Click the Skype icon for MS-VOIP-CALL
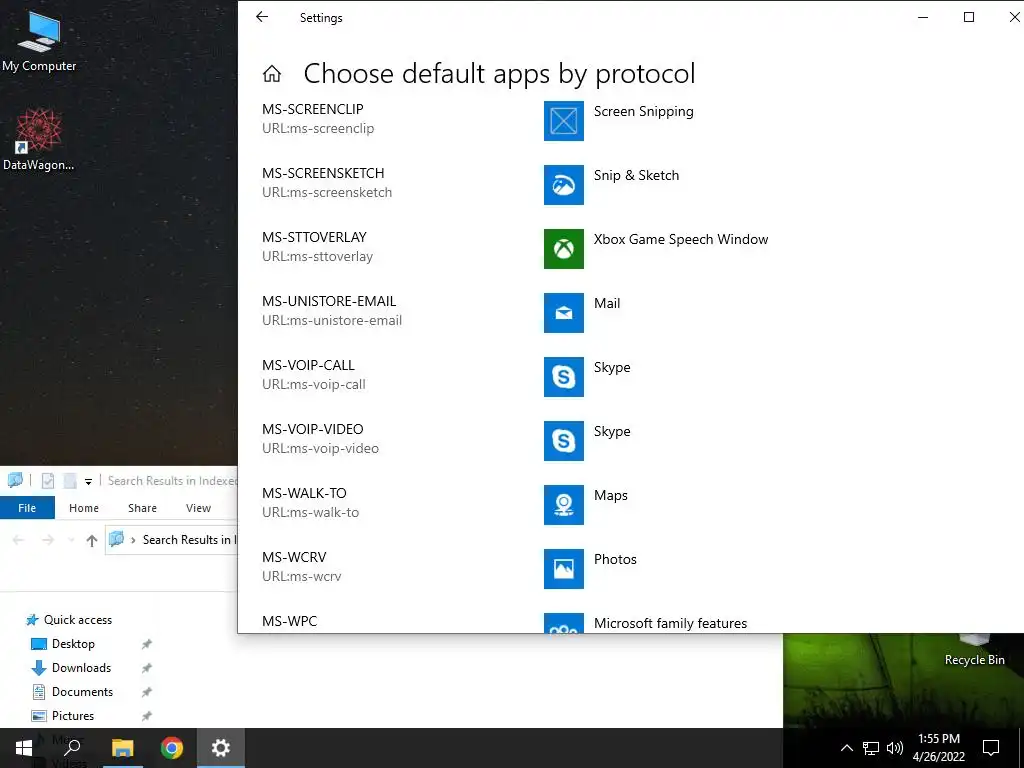Viewport: 1024px width, 768px height. tap(564, 377)
